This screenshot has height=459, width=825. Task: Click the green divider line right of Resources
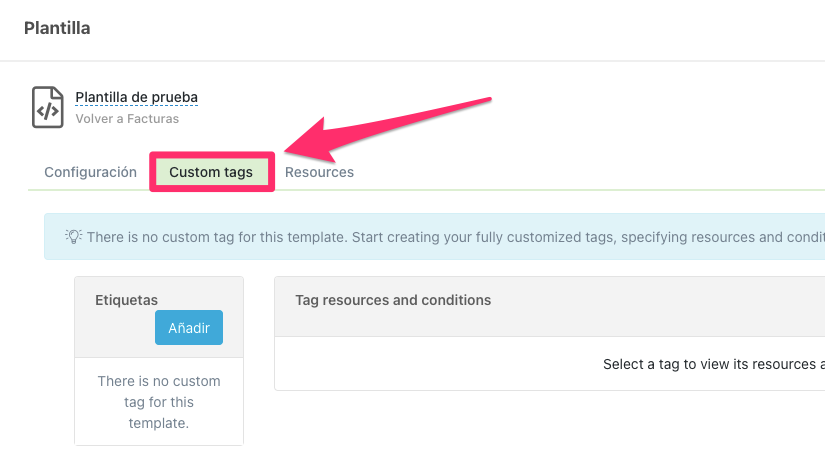pos(600,189)
